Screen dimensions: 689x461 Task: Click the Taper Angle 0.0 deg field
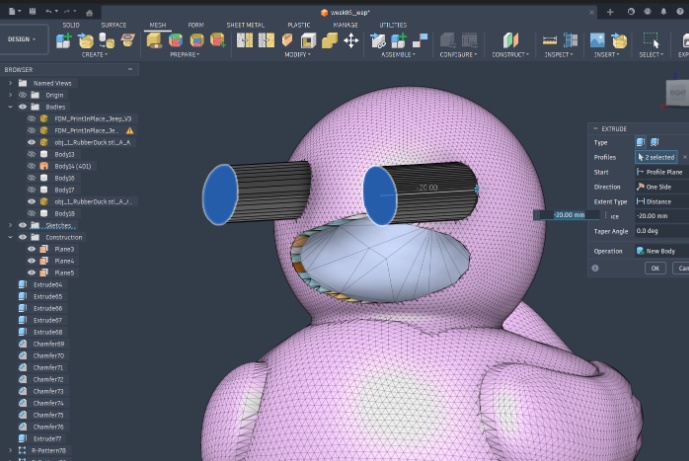coord(662,231)
